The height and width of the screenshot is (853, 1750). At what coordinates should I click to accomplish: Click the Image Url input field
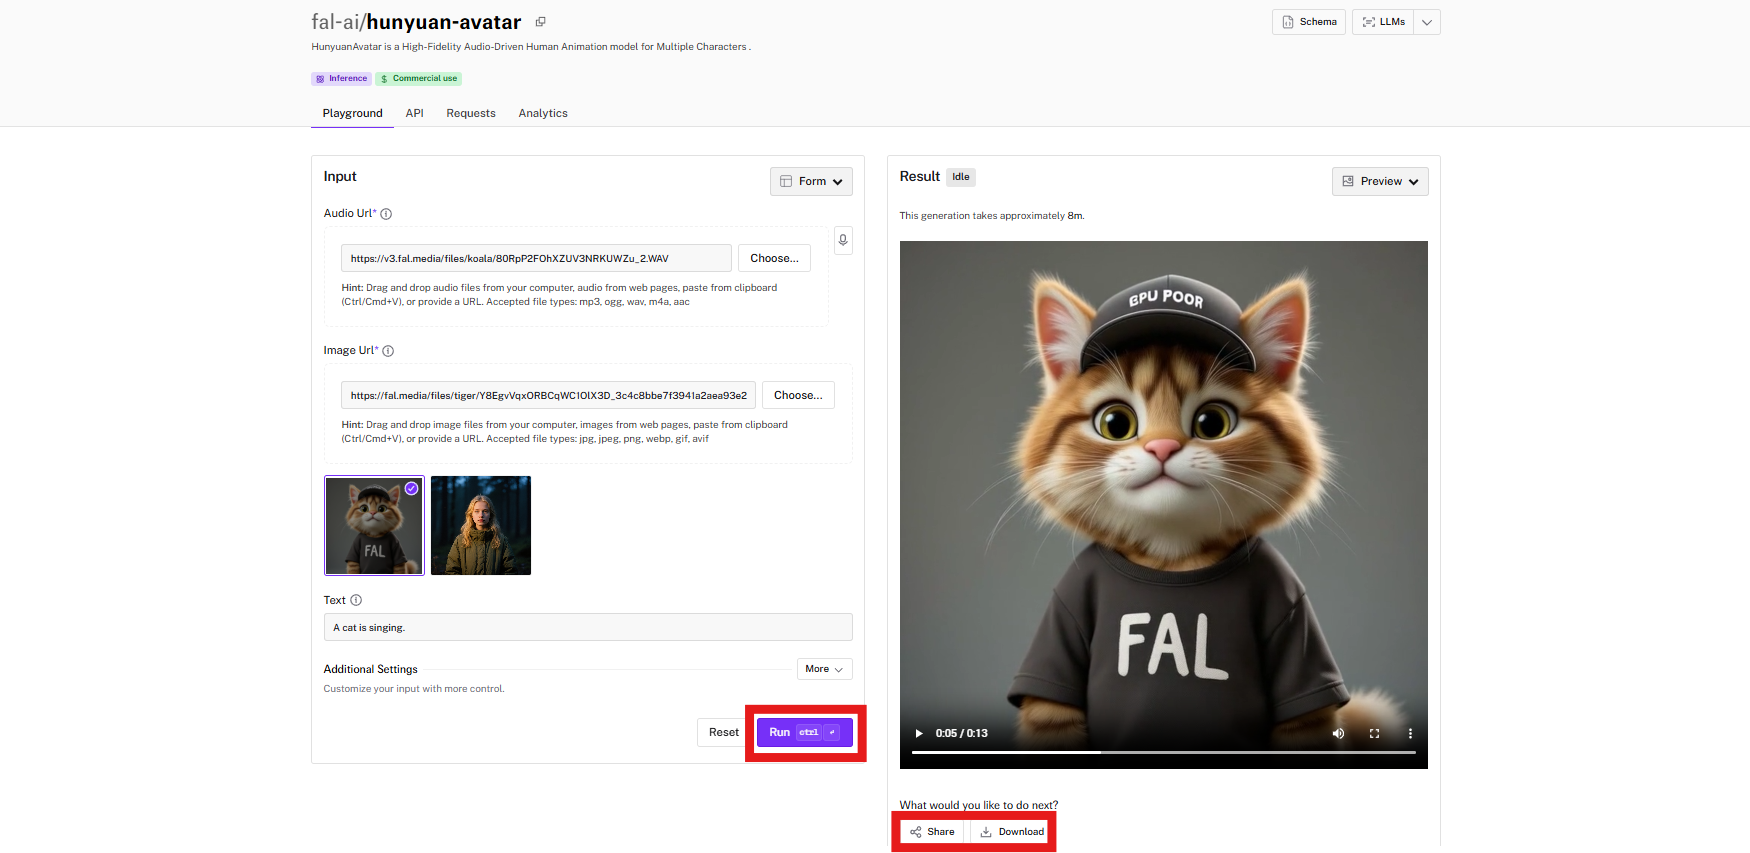pyautogui.click(x=548, y=395)
